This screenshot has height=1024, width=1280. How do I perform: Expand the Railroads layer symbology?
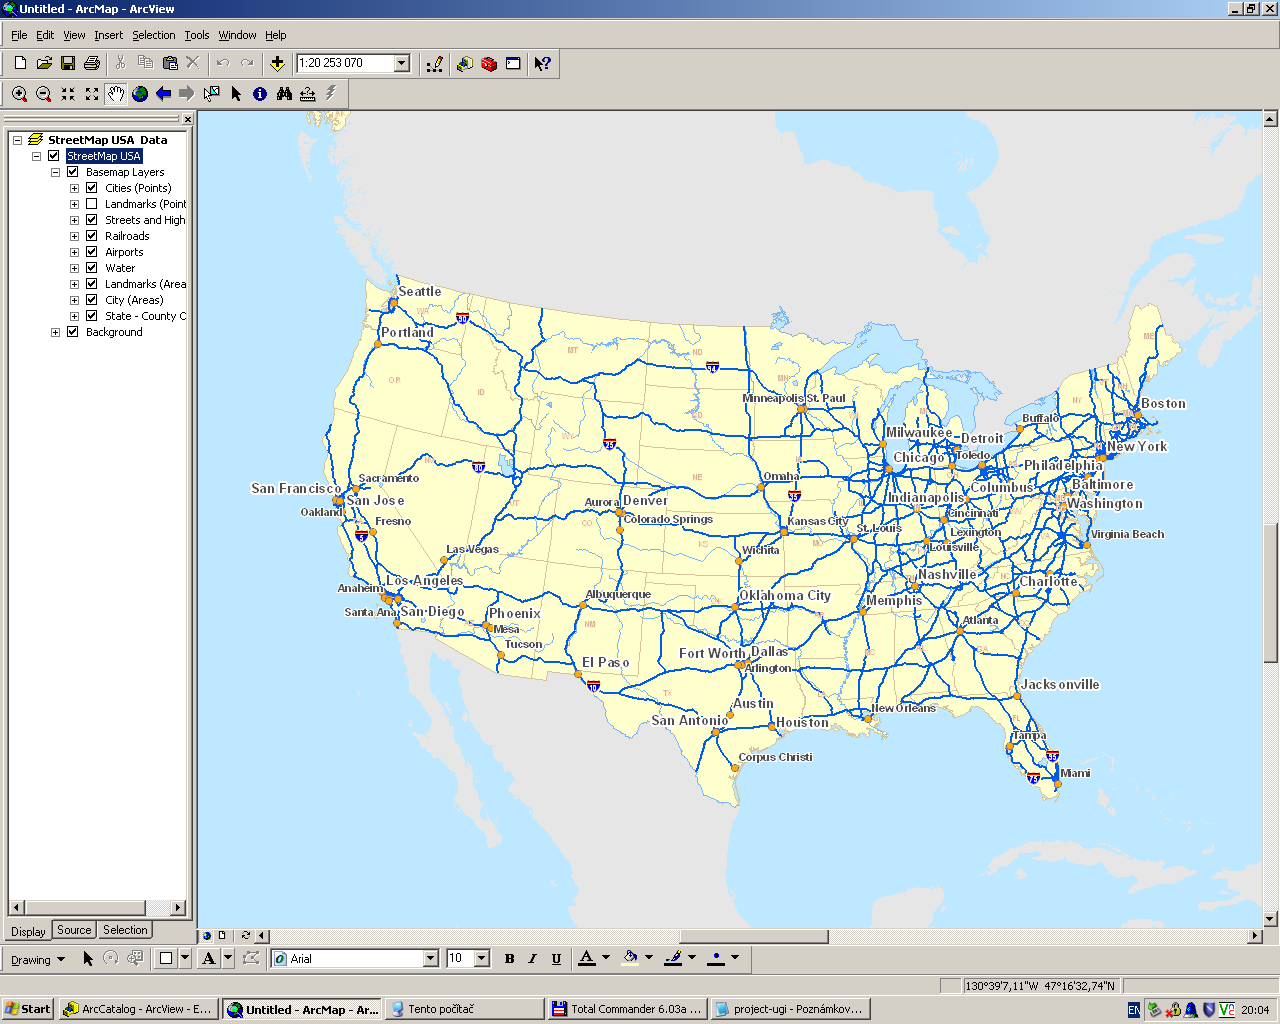pyautogui.click(x=74, y=236)
